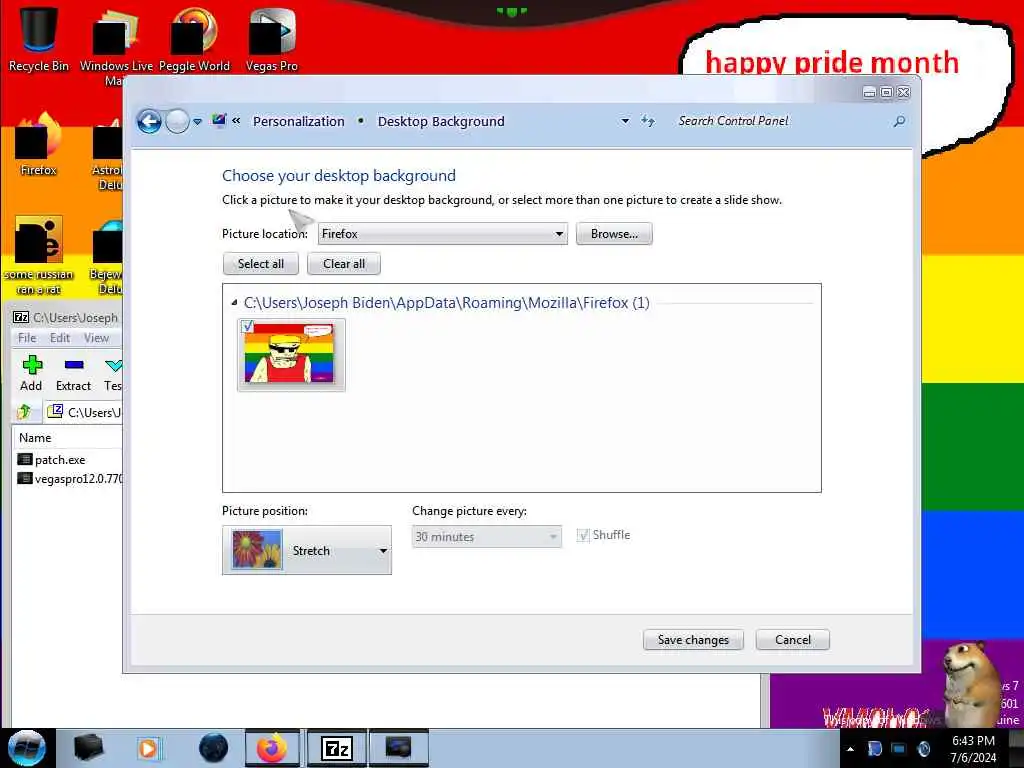Select the Firefox desktop icon
1024x768 pixels.
click(39, 145)
